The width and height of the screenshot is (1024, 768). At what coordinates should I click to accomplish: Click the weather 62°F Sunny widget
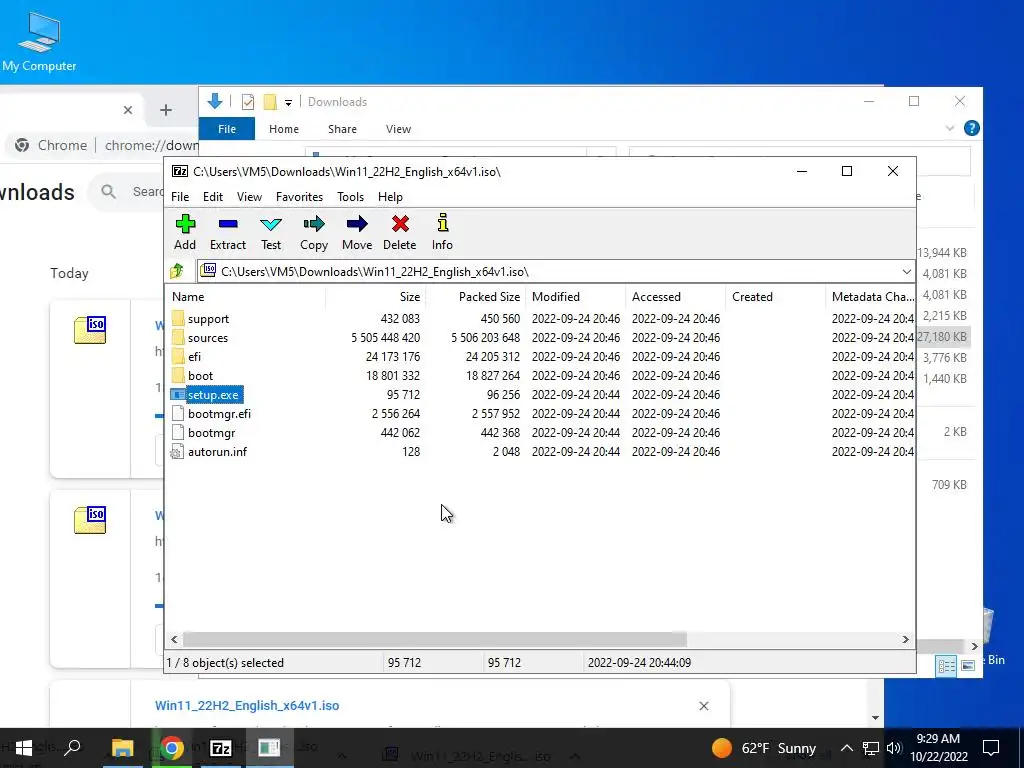point(763,748)
